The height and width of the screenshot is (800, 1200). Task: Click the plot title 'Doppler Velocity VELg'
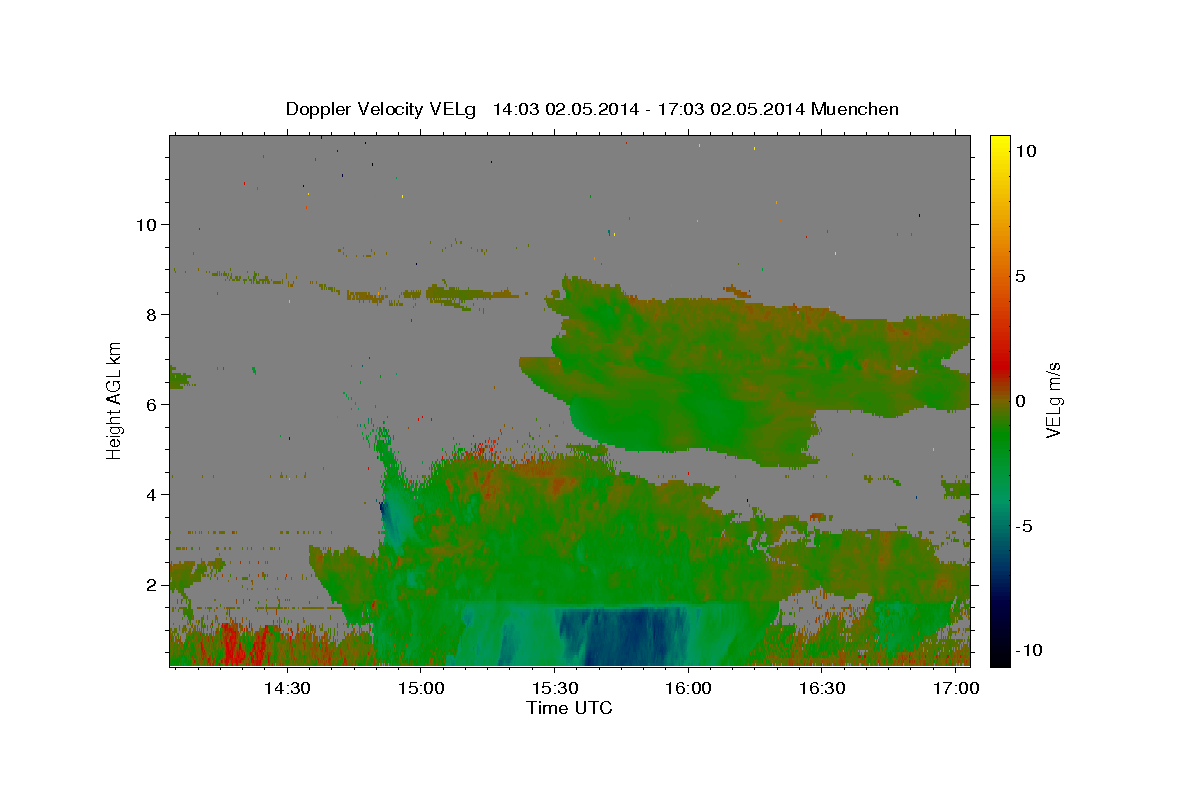click(382, 109)
